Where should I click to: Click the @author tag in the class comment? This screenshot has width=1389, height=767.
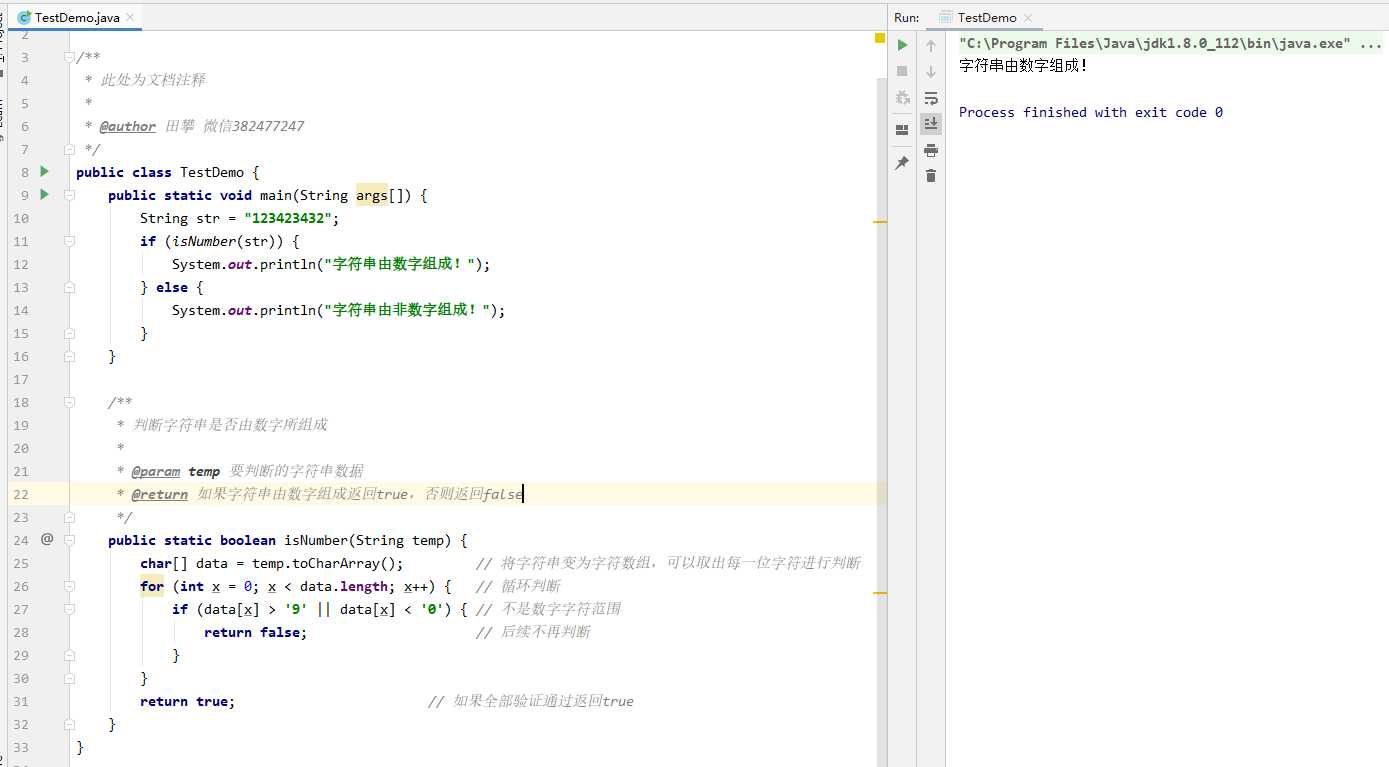point(127,127)
